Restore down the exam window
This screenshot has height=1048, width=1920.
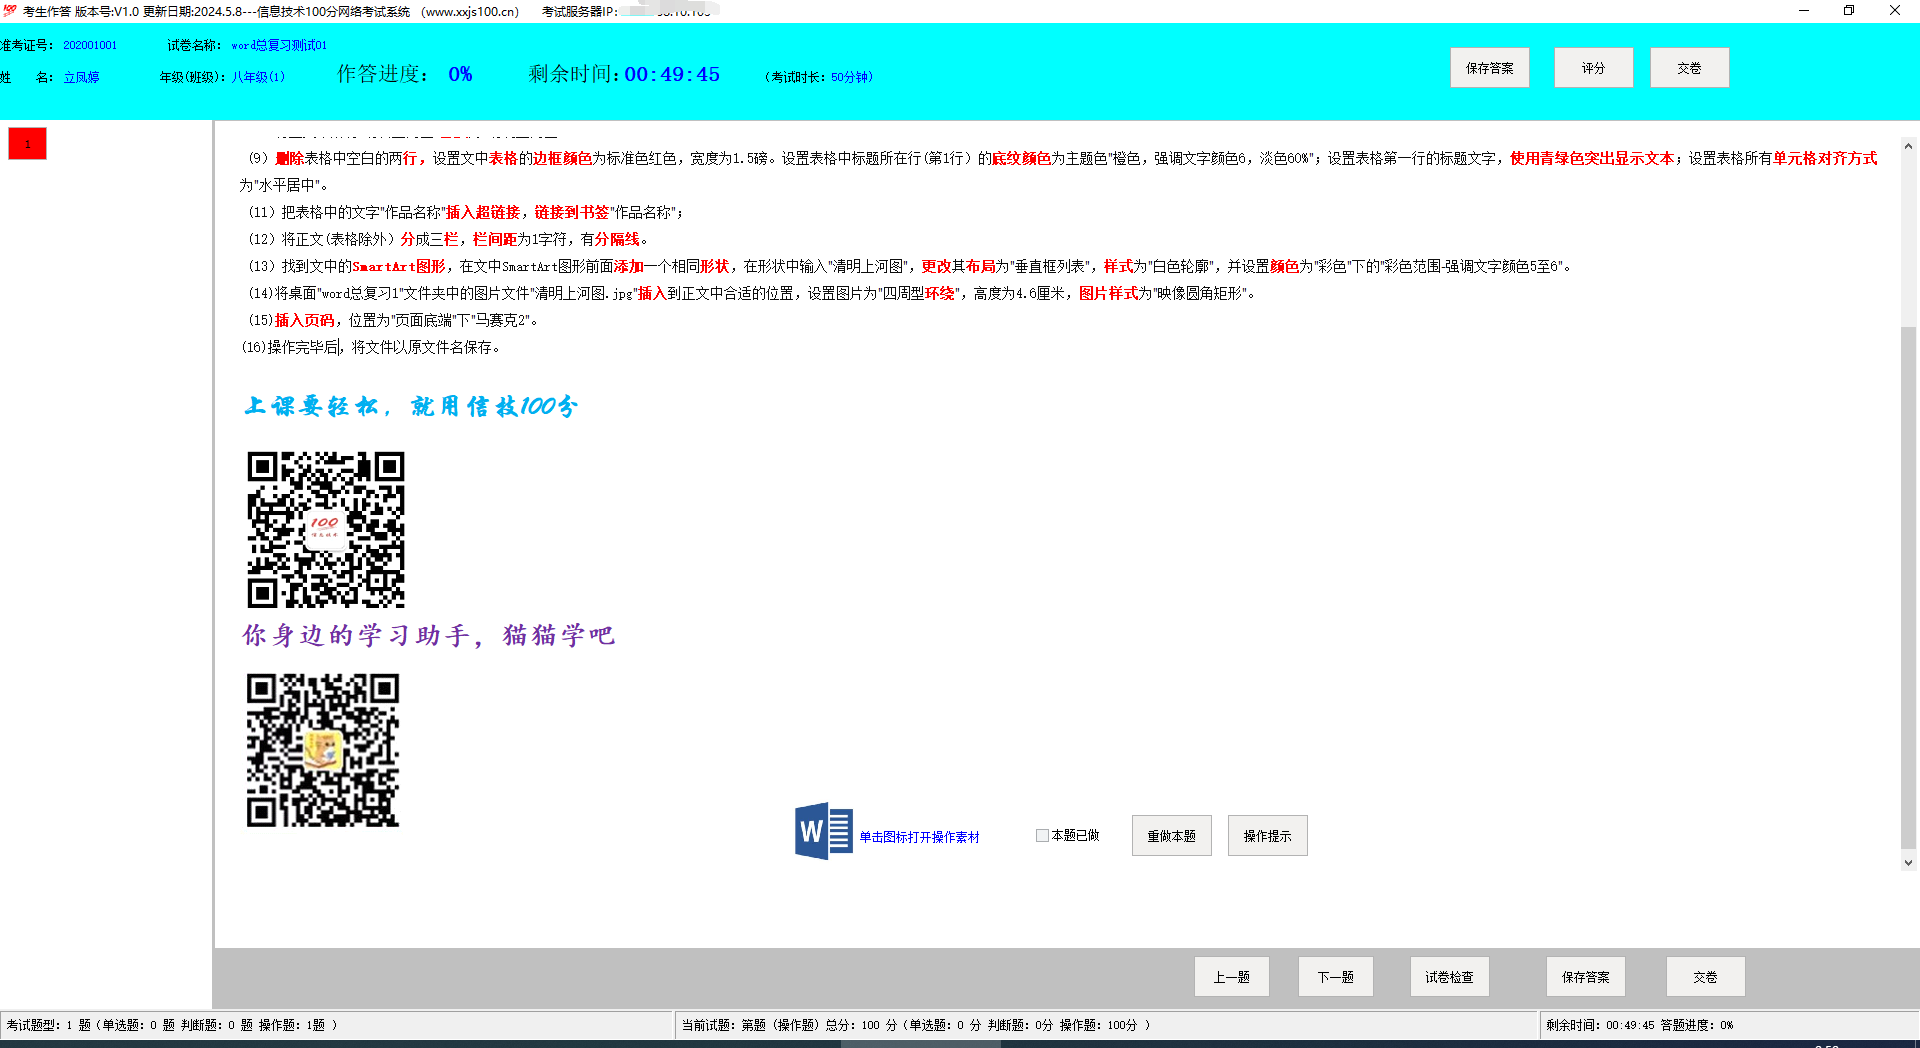[x=1849, y=11]
